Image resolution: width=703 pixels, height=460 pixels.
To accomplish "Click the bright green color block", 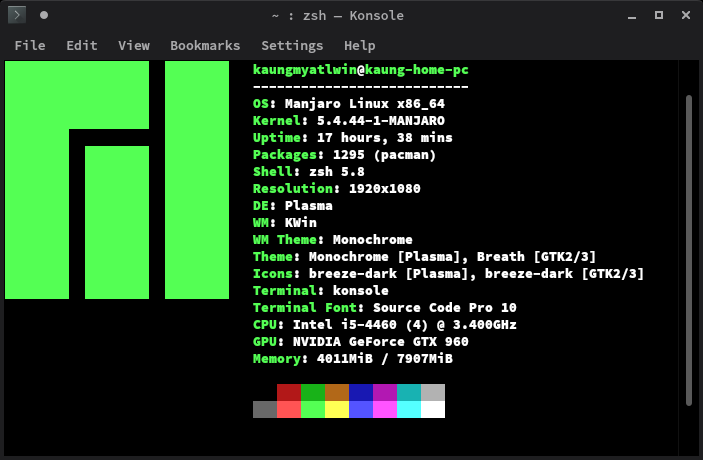I will (x=313, y=409).
